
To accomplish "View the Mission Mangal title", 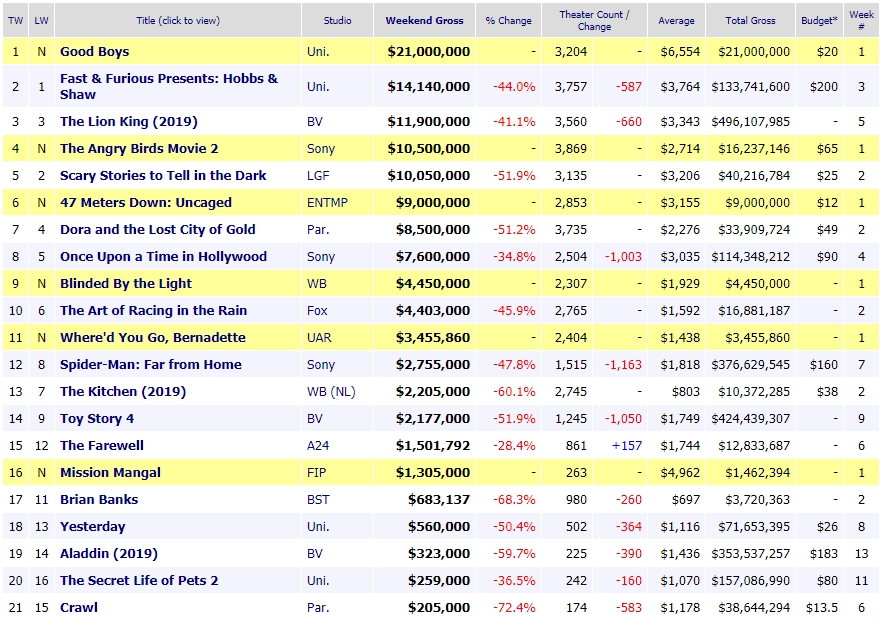I will point(110,473).
